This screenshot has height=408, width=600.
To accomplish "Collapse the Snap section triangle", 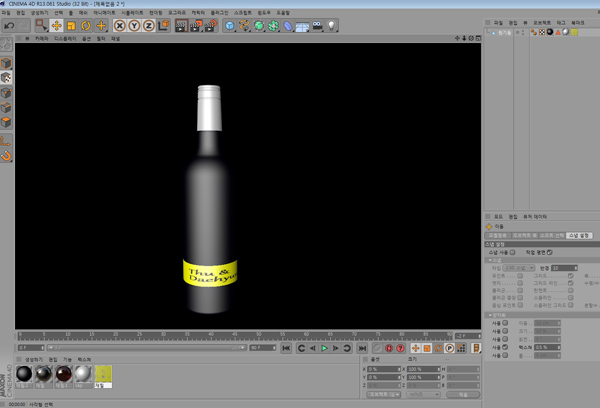I will tap(490, 260).
